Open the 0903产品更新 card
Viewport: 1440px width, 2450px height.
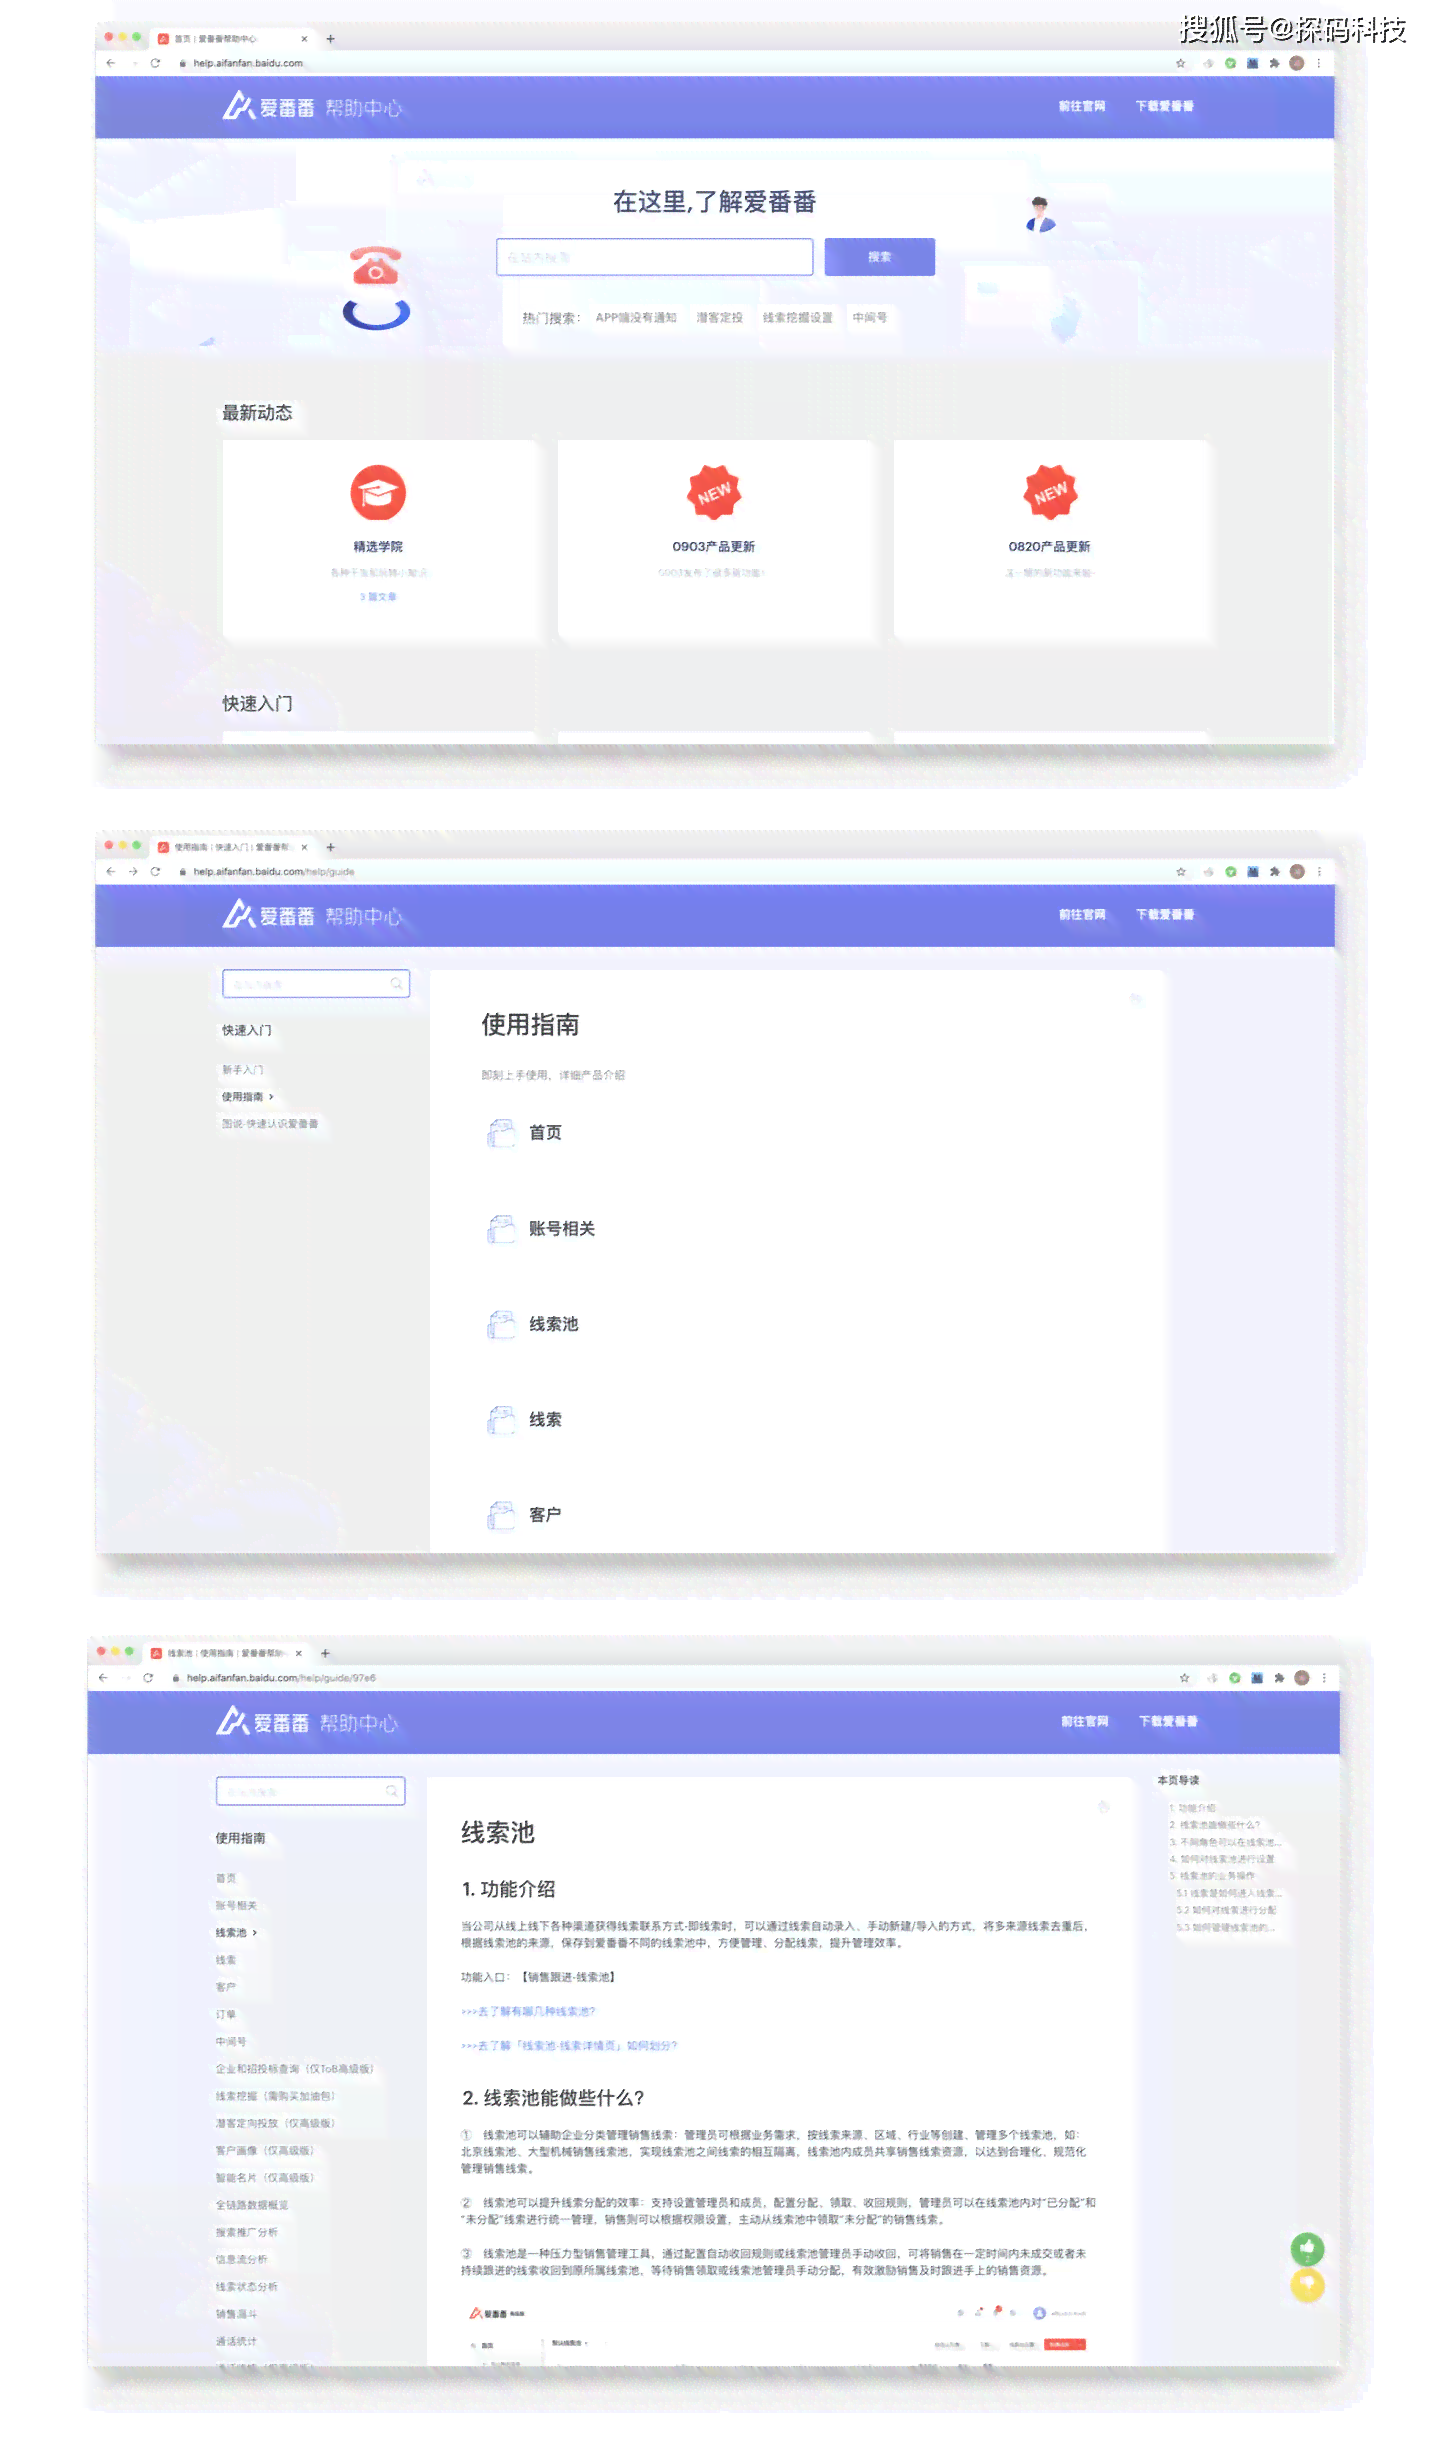714,540
